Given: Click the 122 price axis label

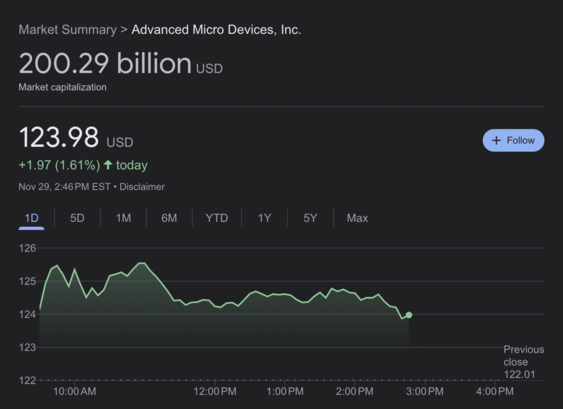Looking at the screenshot, I should tap(27, 380).
